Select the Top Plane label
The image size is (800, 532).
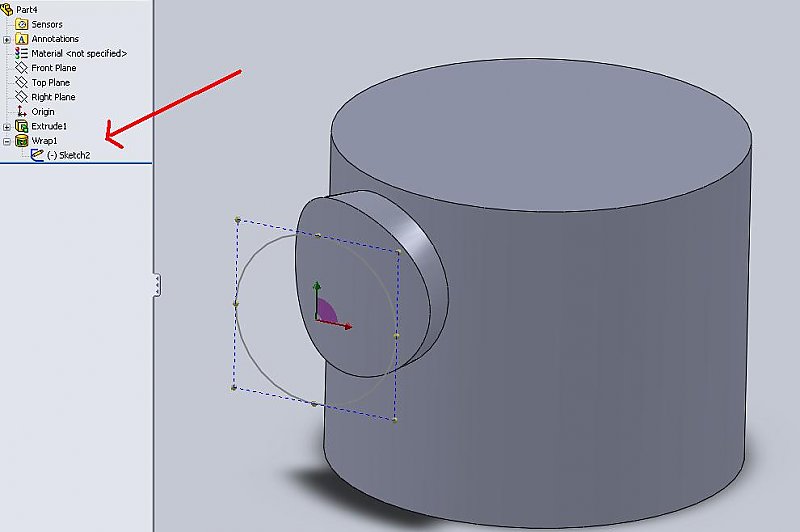[x=51, y=82]
